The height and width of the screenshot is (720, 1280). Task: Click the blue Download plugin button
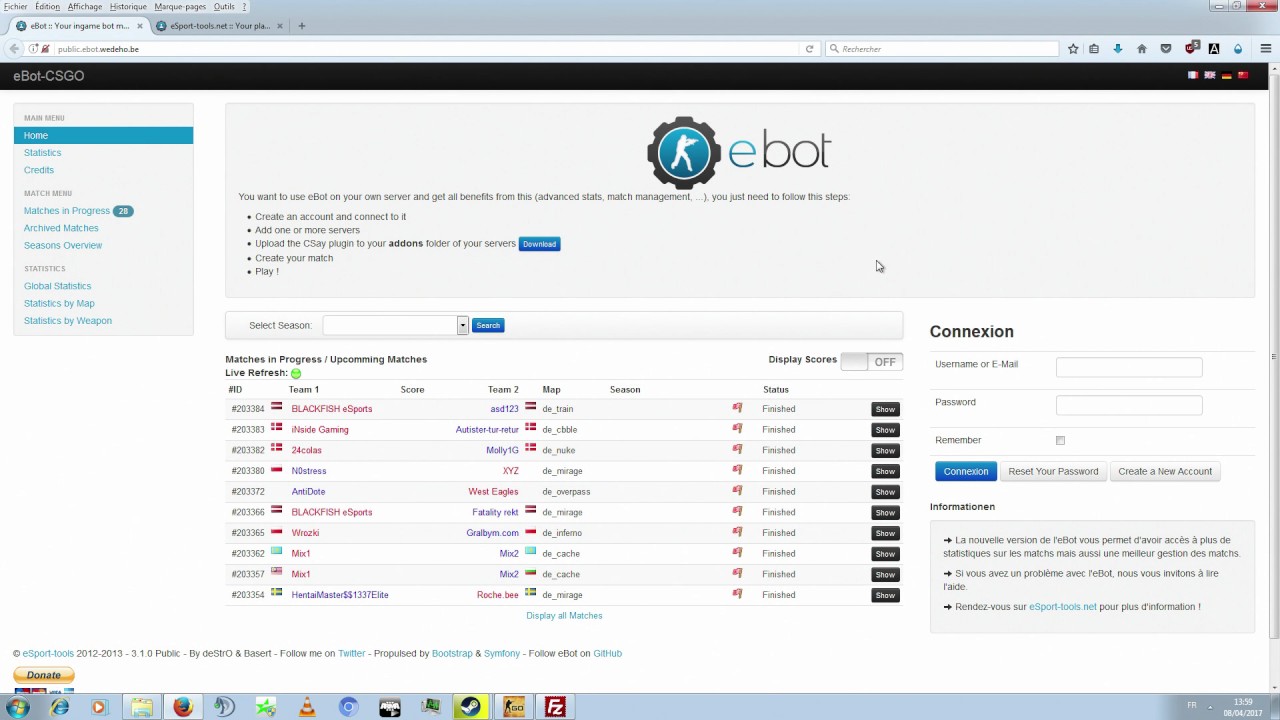point(539,244)
